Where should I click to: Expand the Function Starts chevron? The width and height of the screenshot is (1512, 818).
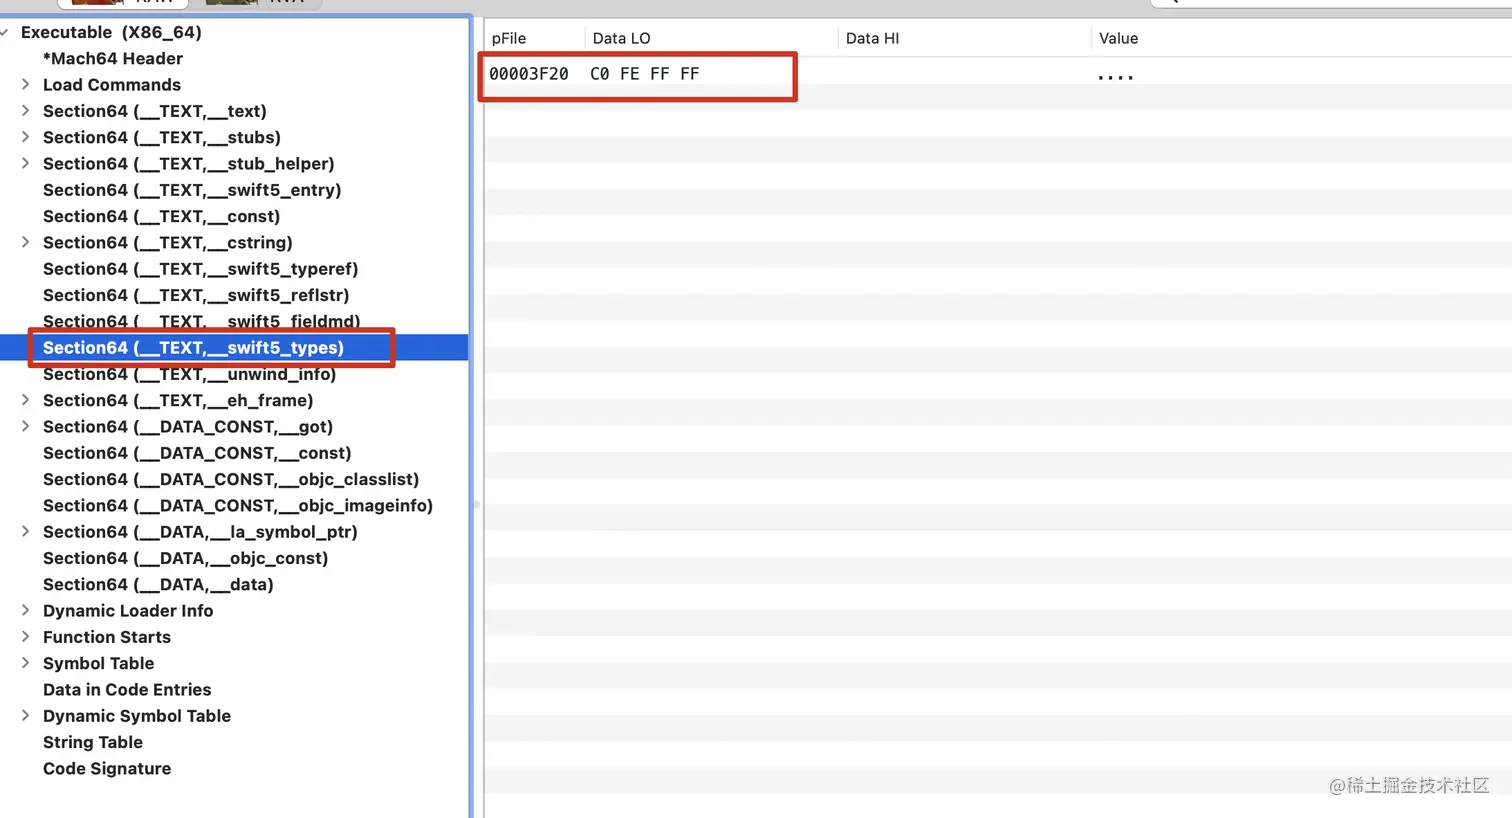[25, 637]
